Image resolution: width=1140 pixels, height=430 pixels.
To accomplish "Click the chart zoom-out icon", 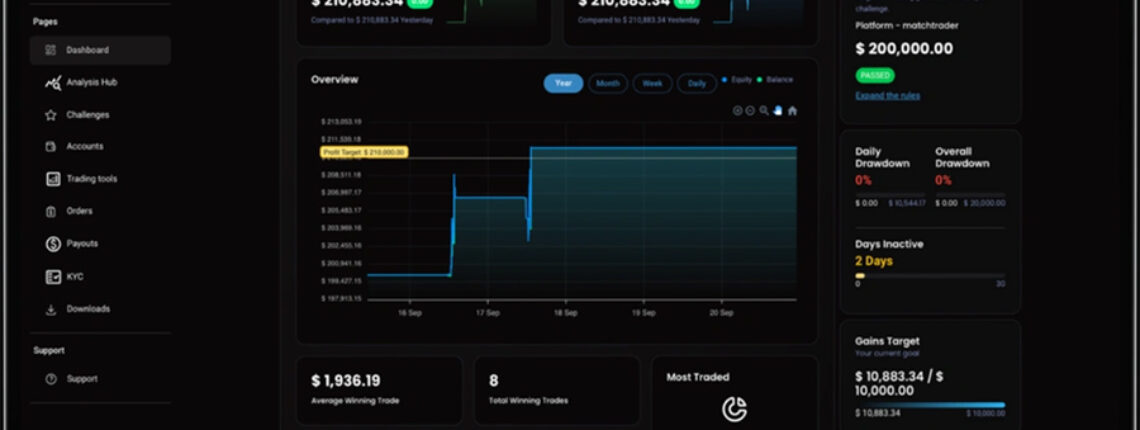I will click(x=750, y=111).
